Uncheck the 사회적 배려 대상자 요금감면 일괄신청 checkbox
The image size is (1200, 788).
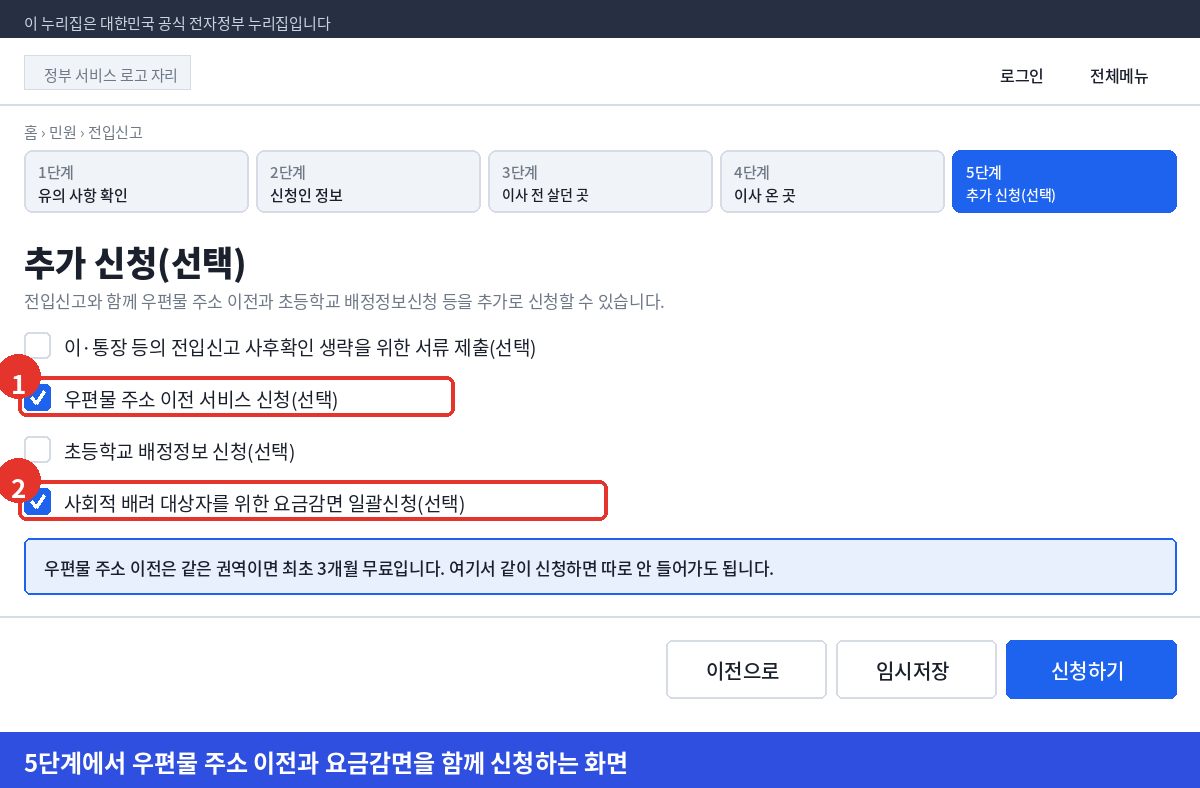point(38,503)
